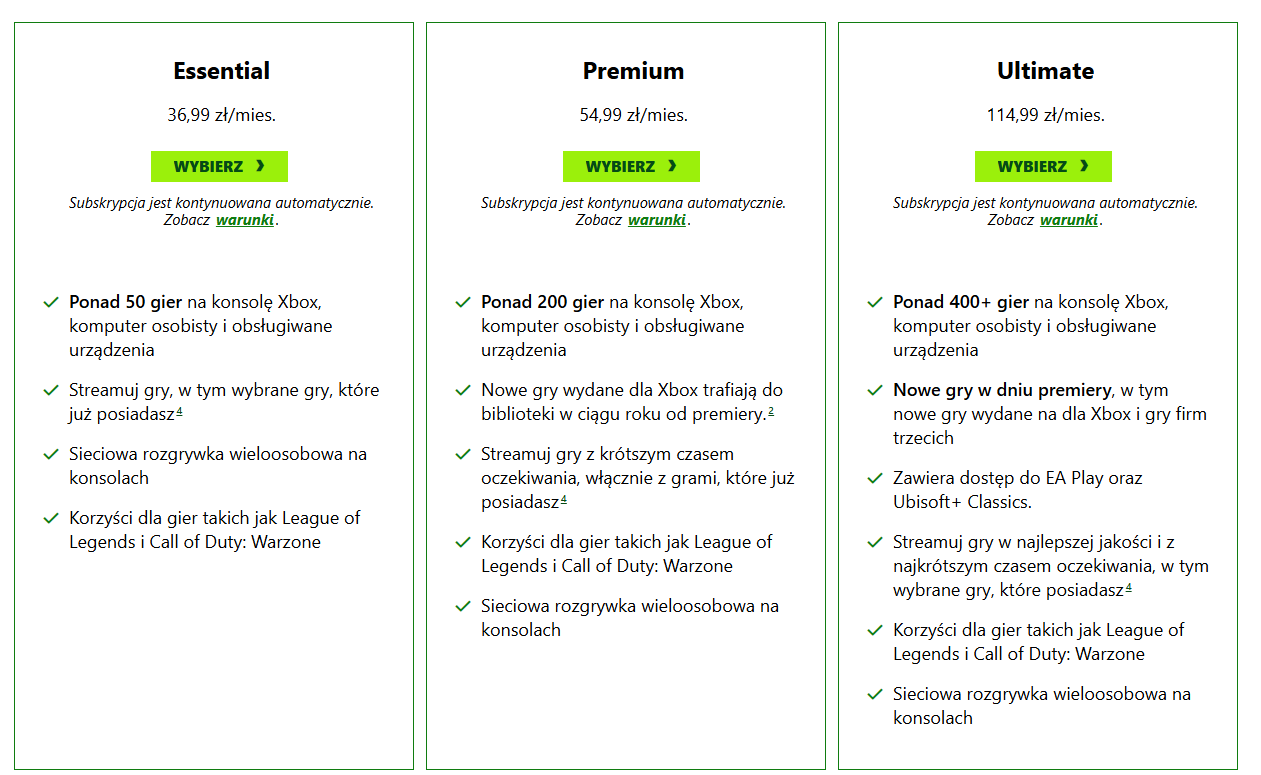Click footnote 4 in Essential streaming feature

click(179, 411)
